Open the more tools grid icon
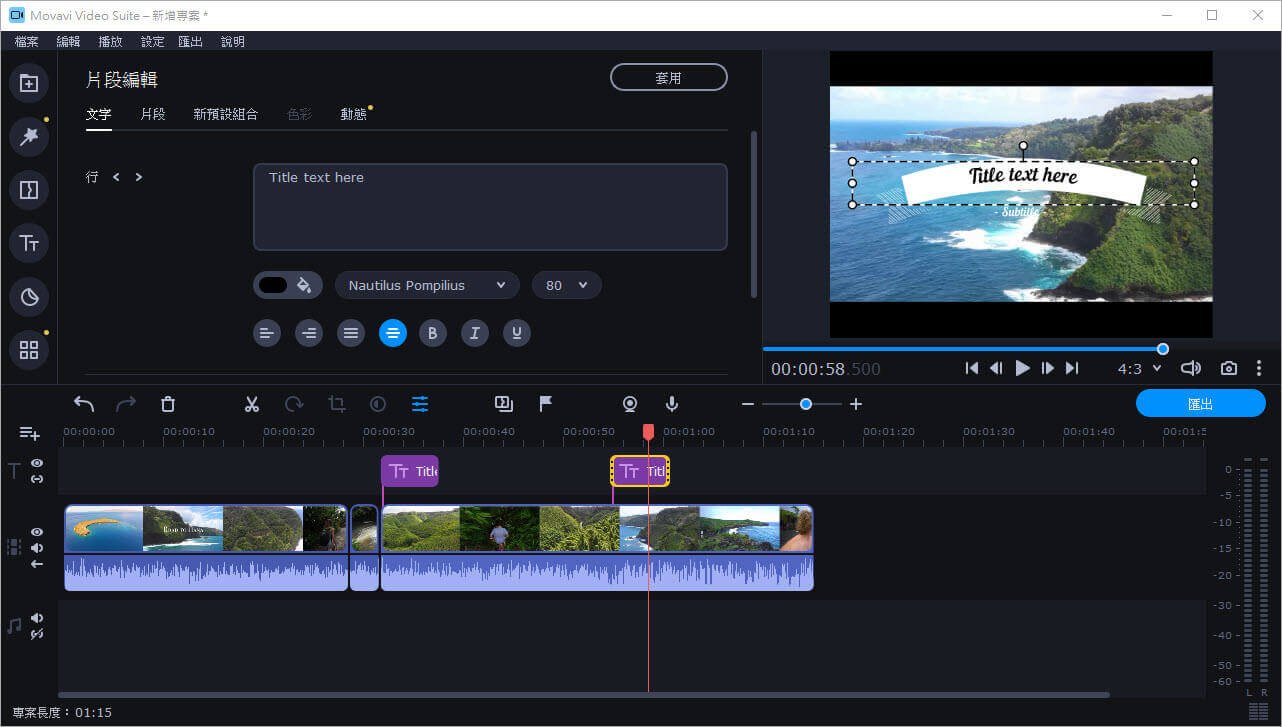The height and width of the screenshot is (727, 1282). coord(29,350)
